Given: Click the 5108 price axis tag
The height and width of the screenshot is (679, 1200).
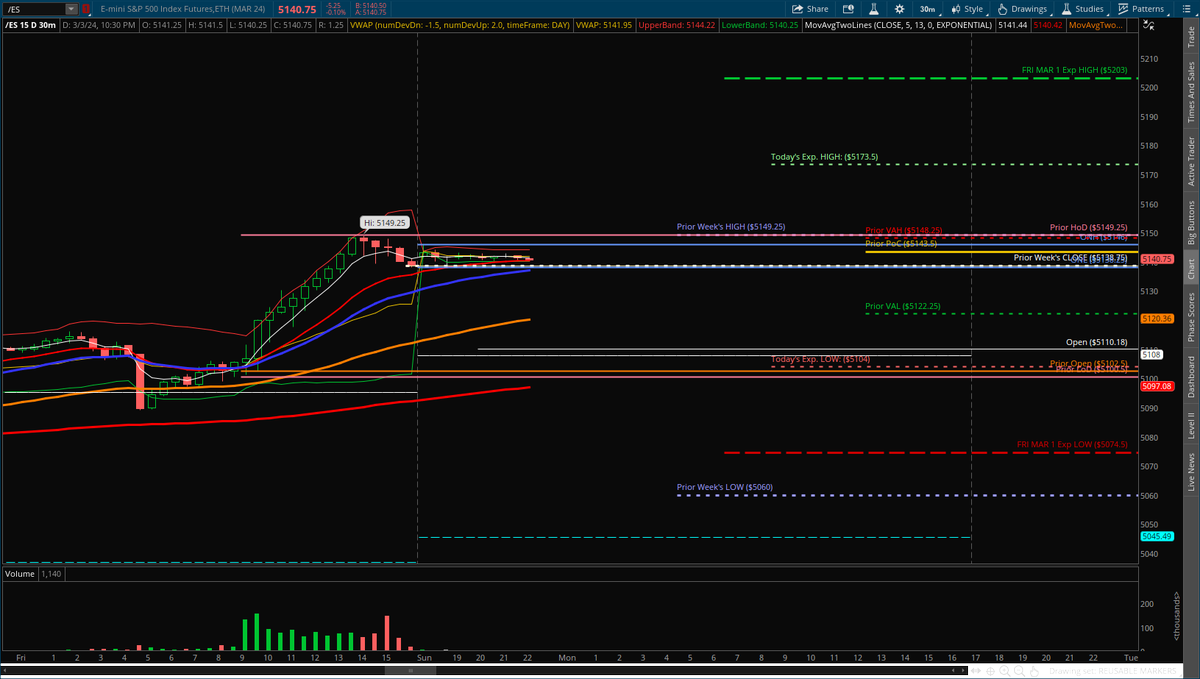Looking at the screenshot, I should (x=1151, y=354).
